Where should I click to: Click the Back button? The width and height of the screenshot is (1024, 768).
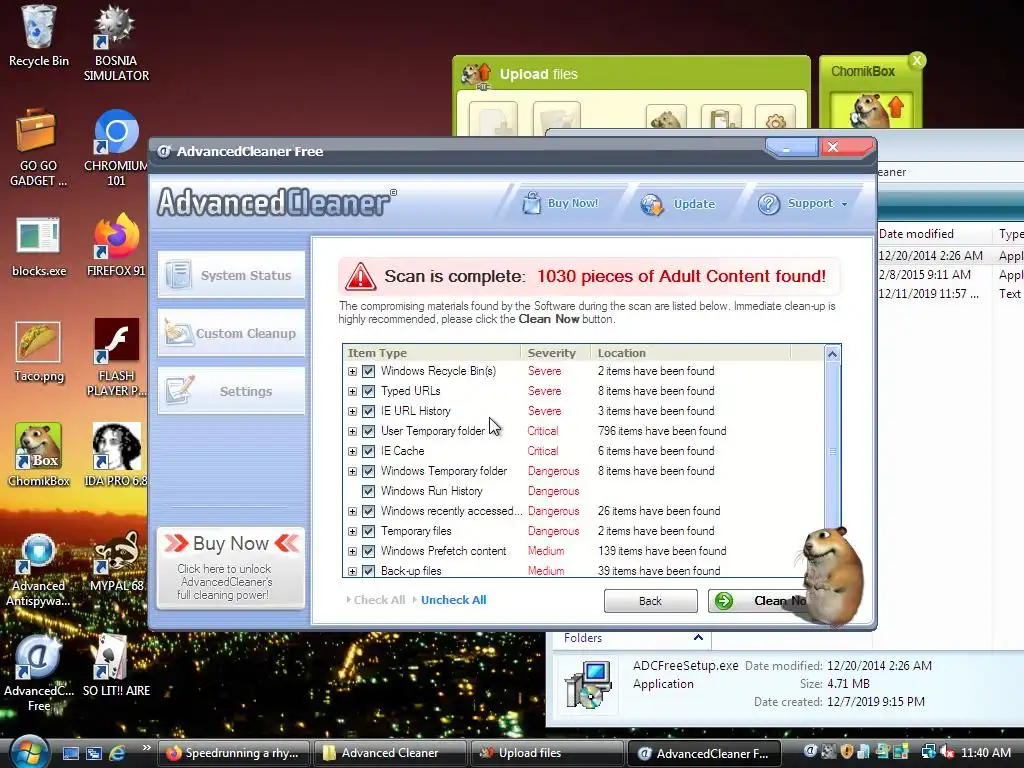(650, 601)
